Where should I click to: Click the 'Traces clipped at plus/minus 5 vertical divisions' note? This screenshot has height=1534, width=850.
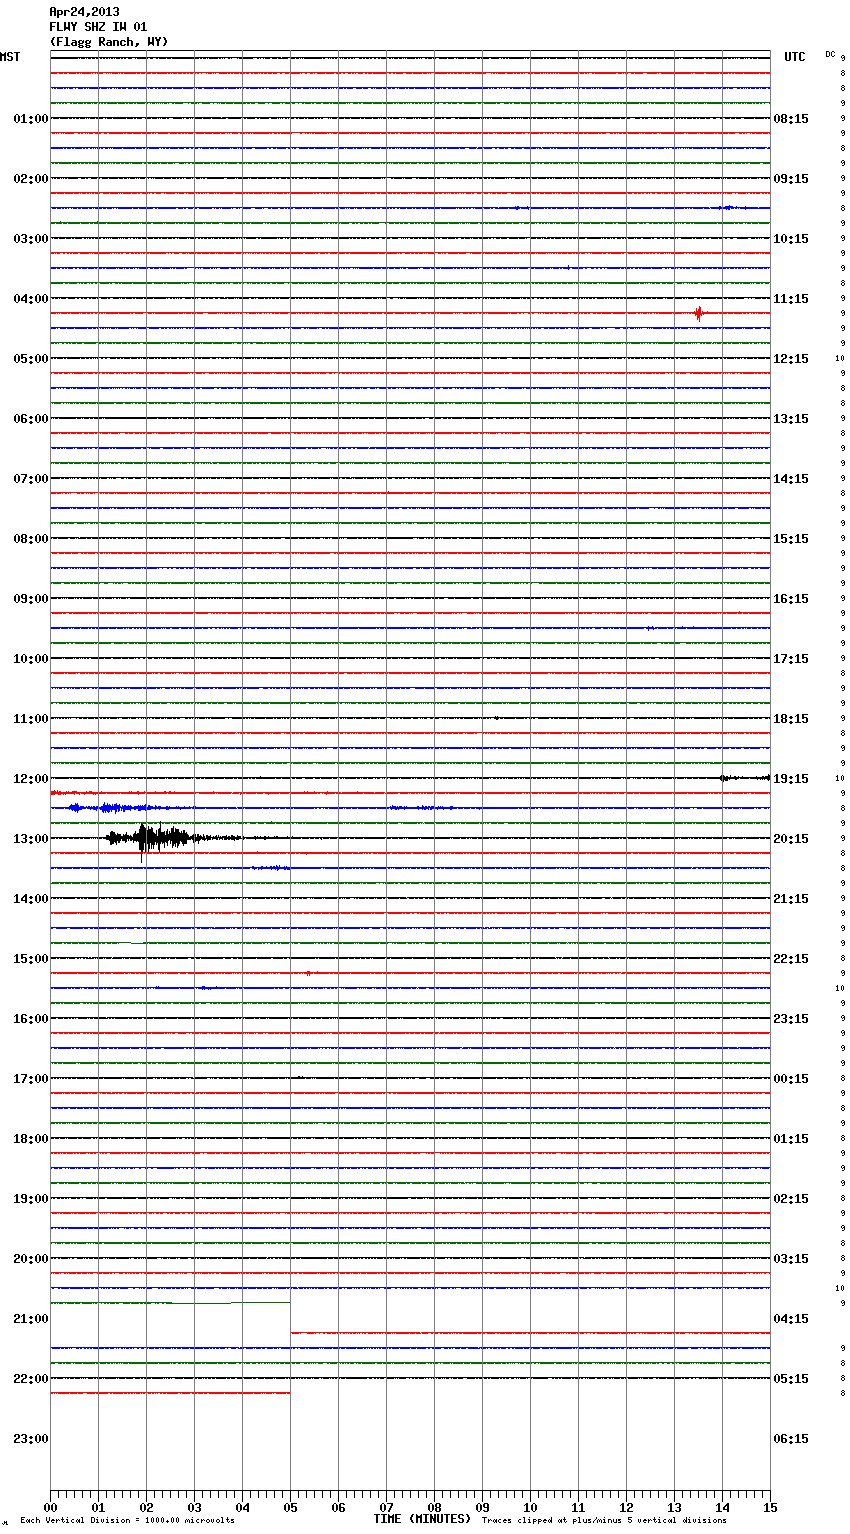(604, 1521)
